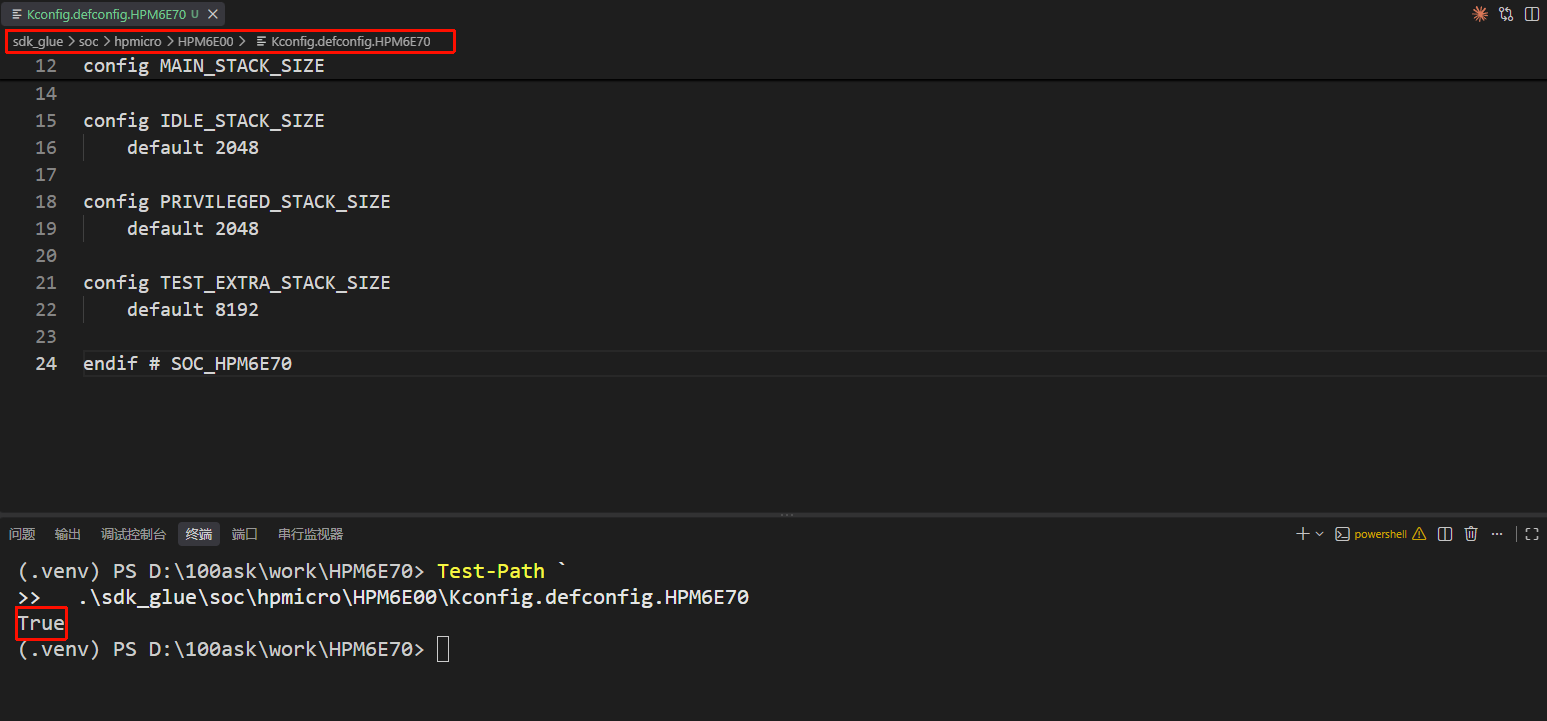
Task: Click the 'endif # SOC_HPM6E70' line
Action: (x=188, y=364)
